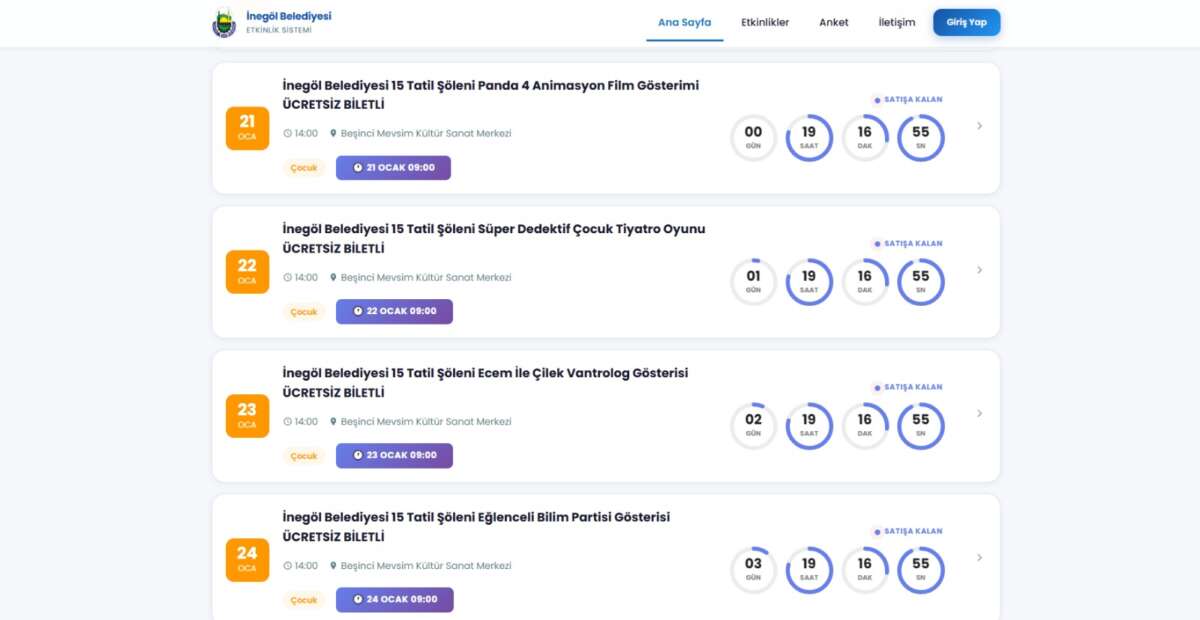This screenshot has width=1200, height=620.
Task: Click clock icon beside 14:00 on Süper Dedektif event
Action: click(x=287, y=277)
